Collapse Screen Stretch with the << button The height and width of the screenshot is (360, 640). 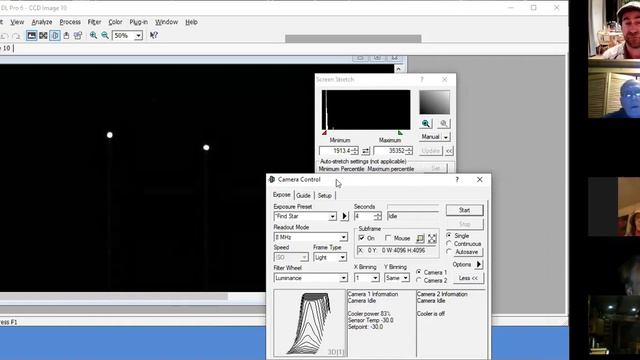[449, 151]
